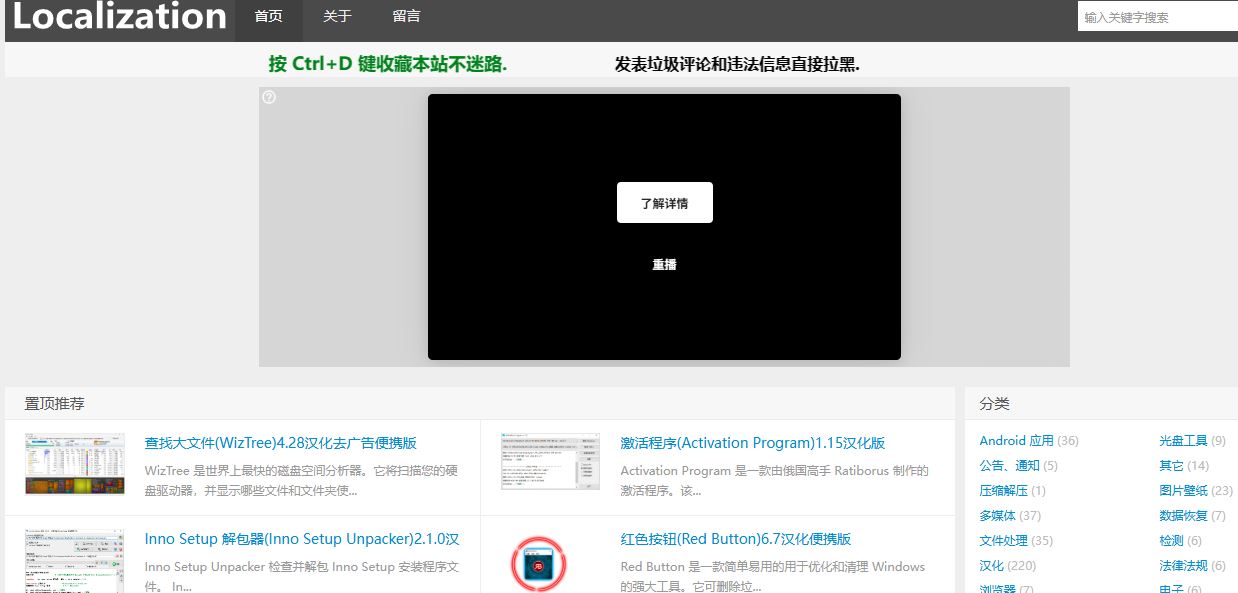Open the Activation Program screenshot thumbnail
The image size is (1238, 593).
tap(550, 461)
